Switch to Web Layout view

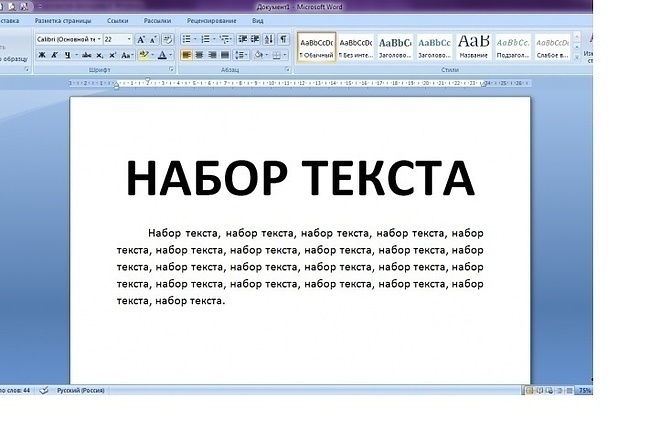click(x=550, y=391)
